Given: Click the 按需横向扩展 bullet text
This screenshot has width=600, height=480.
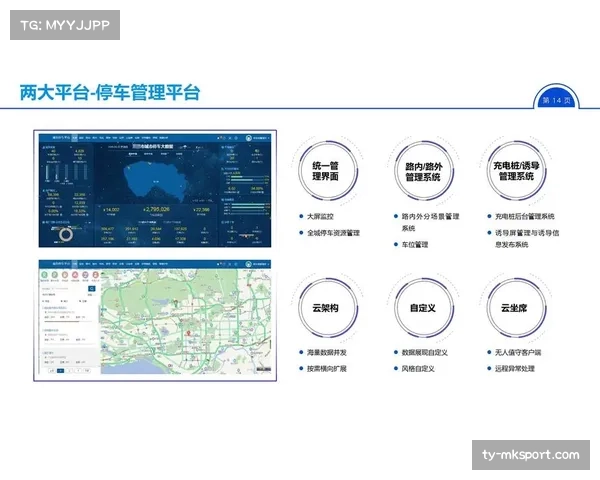Looking at the screenshot, I should (x=327, y=369).
